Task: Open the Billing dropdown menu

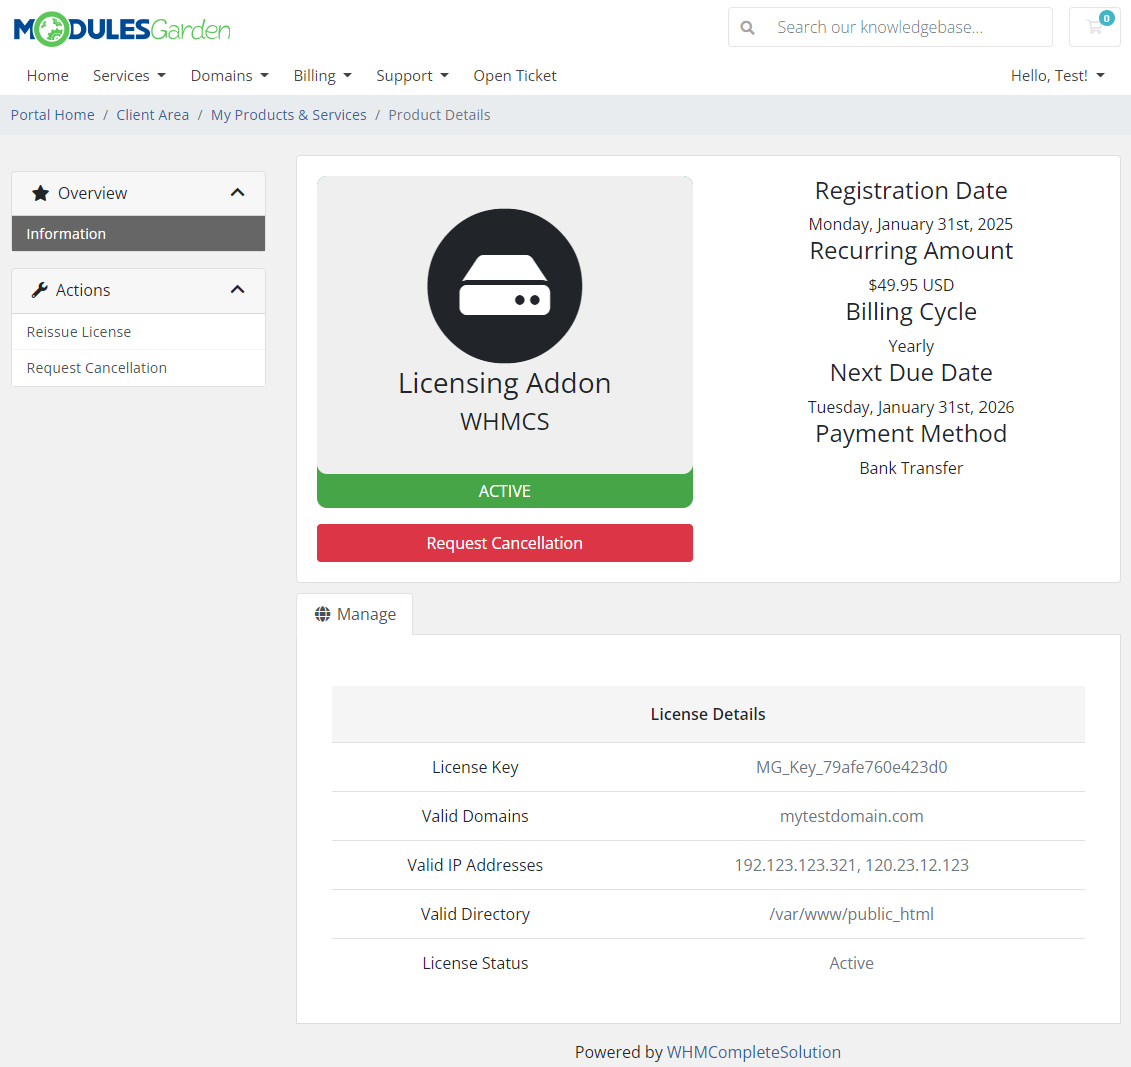Action: 322,75
